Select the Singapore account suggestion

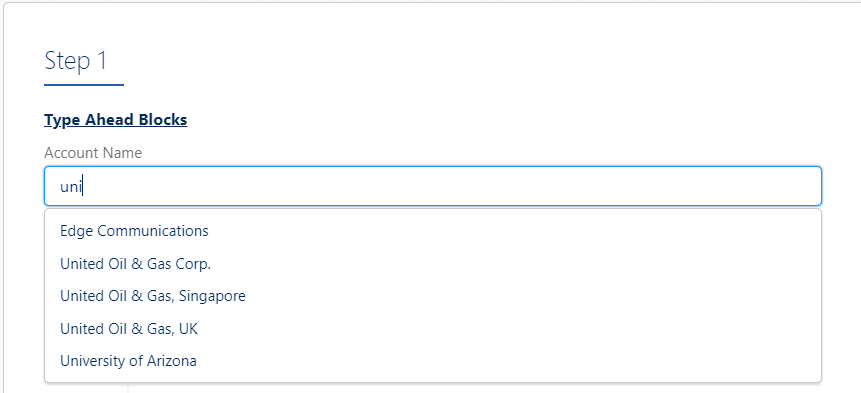point(433,296)
